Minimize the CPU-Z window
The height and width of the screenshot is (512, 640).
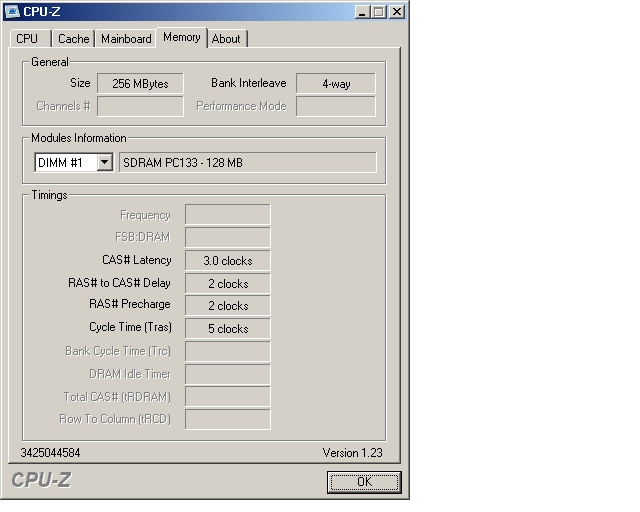[362, 11]
